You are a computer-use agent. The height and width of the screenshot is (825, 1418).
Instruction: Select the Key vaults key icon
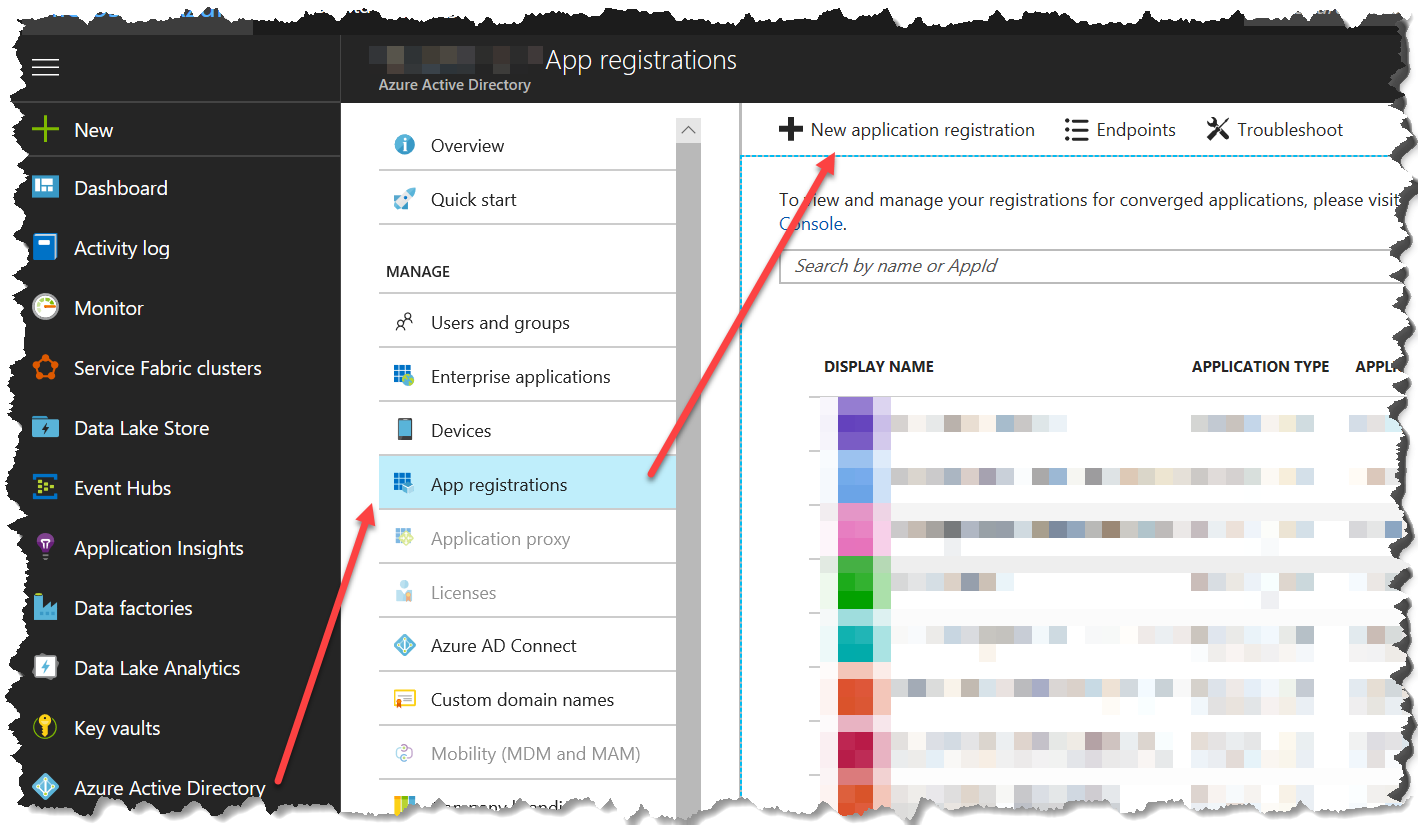coord(46,727)
